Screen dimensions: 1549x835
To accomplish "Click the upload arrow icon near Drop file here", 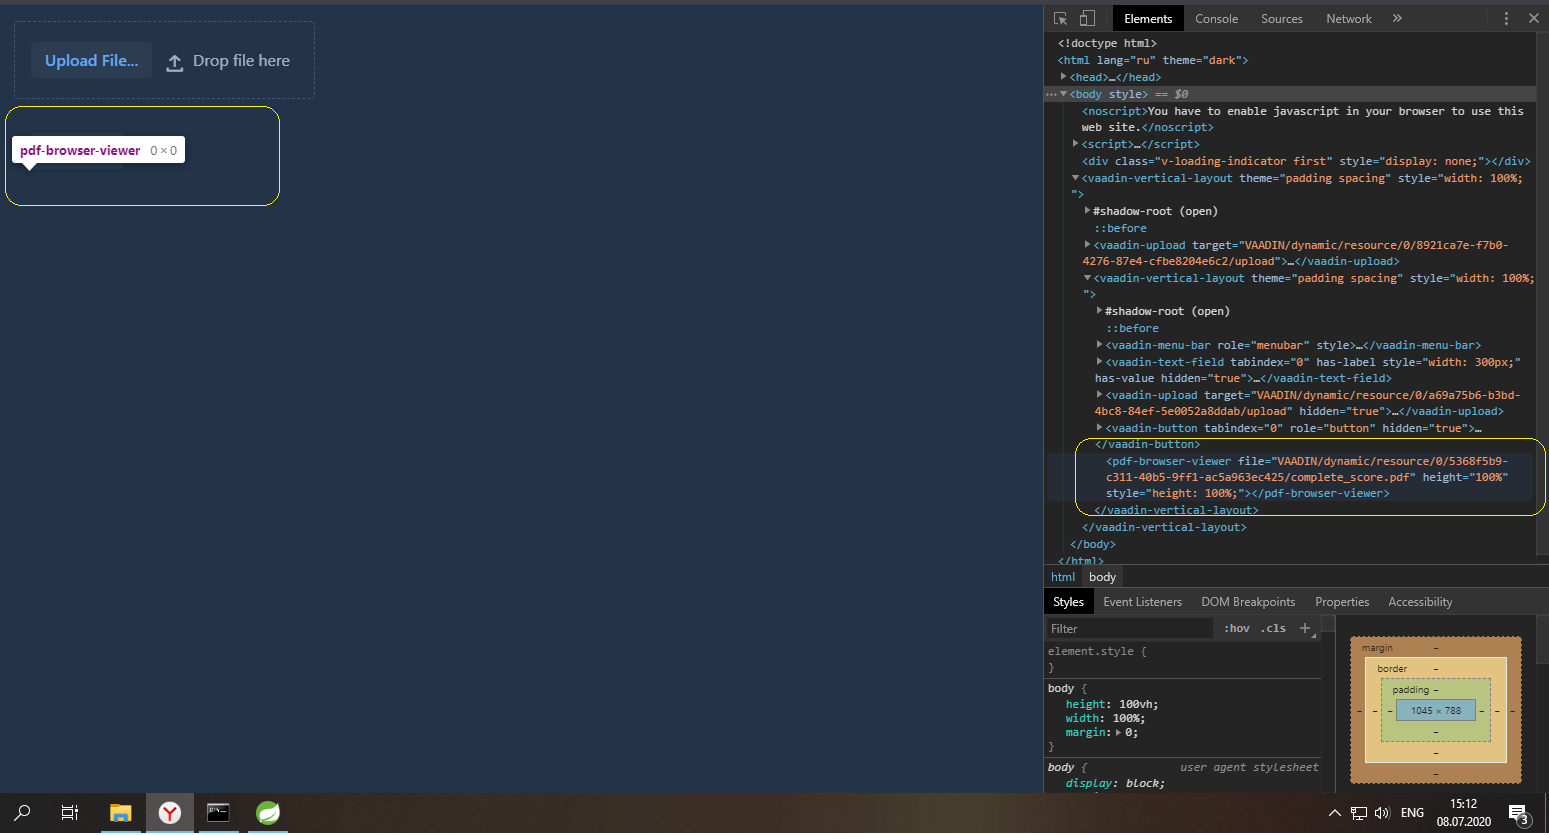I will coord(175,62).
